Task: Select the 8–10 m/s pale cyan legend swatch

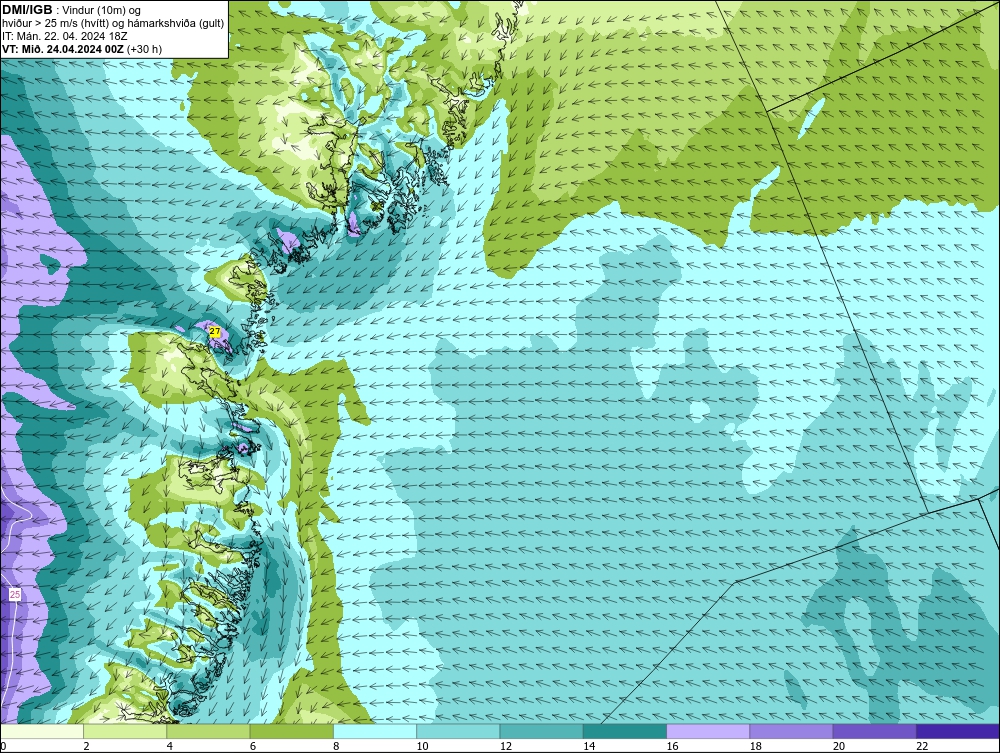Action: (375, 731)
